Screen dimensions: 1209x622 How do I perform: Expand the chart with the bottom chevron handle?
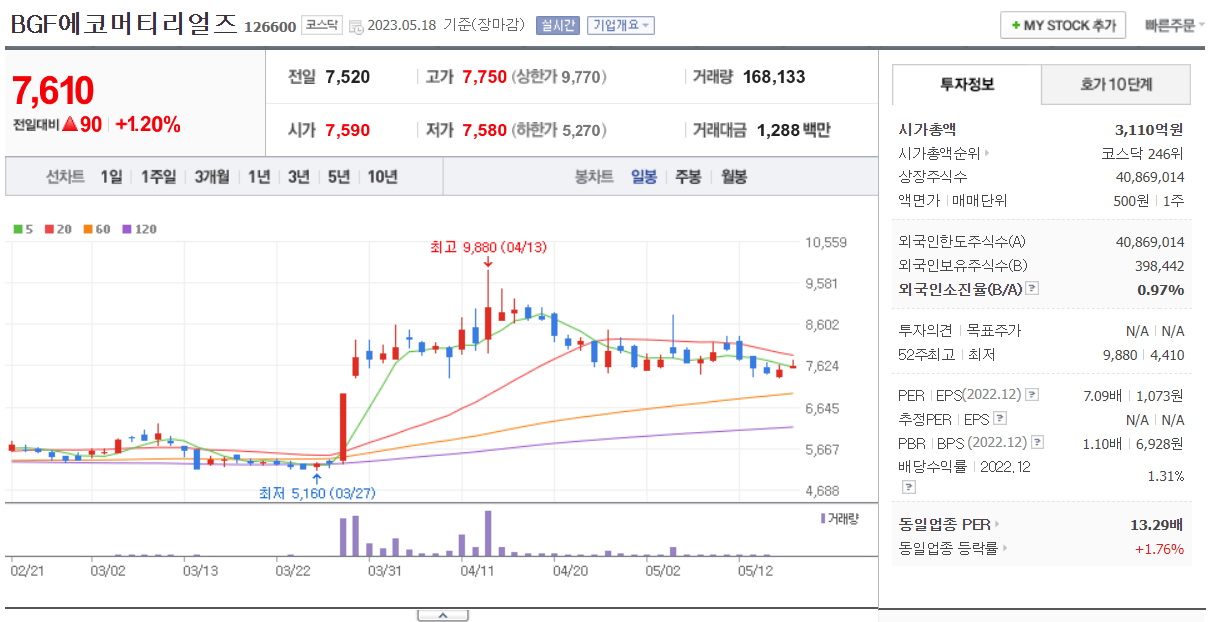point(442,615)
